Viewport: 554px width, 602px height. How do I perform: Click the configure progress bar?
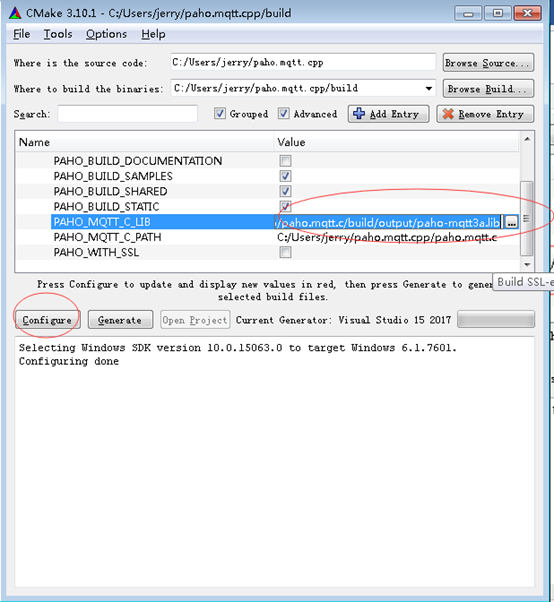(496, 319)
